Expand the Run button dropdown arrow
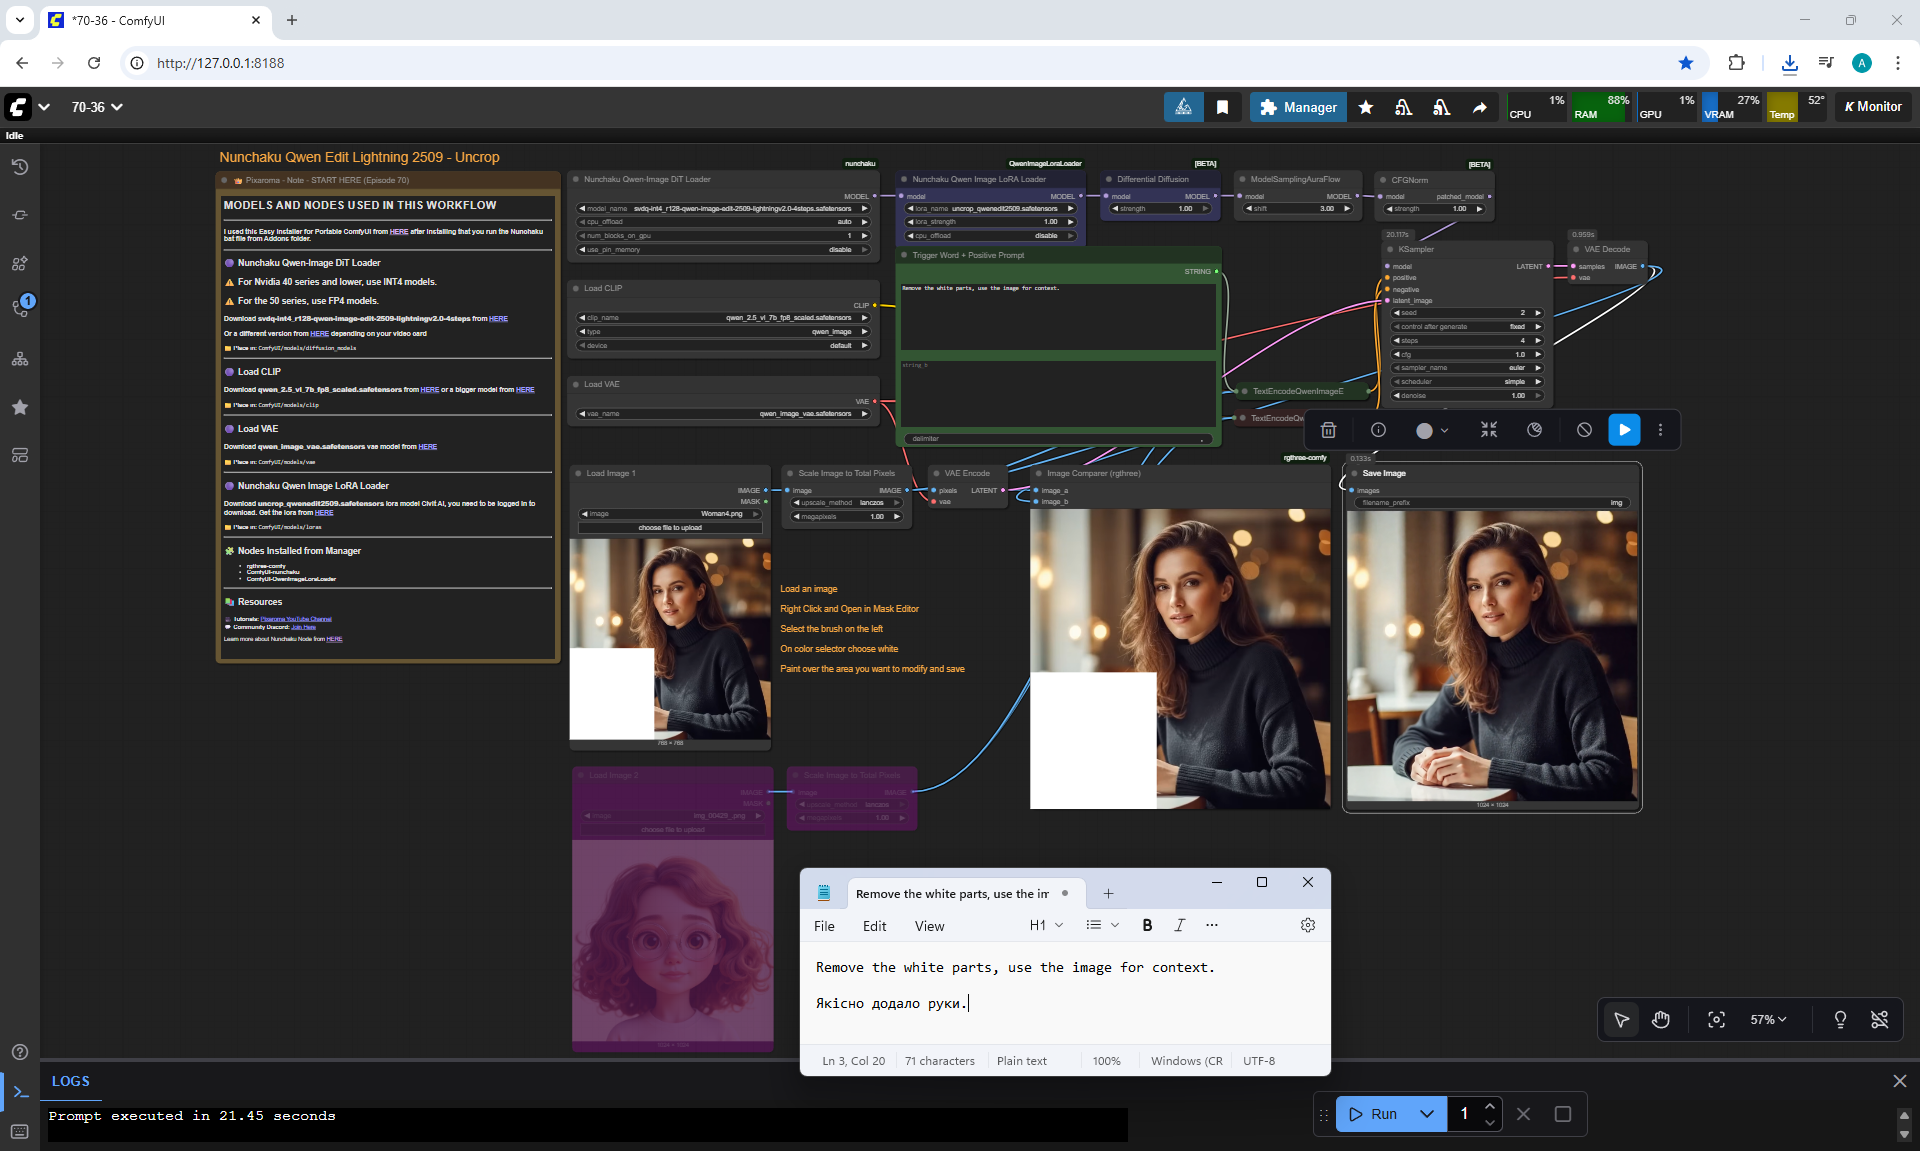 (x=1427, y=1114)
